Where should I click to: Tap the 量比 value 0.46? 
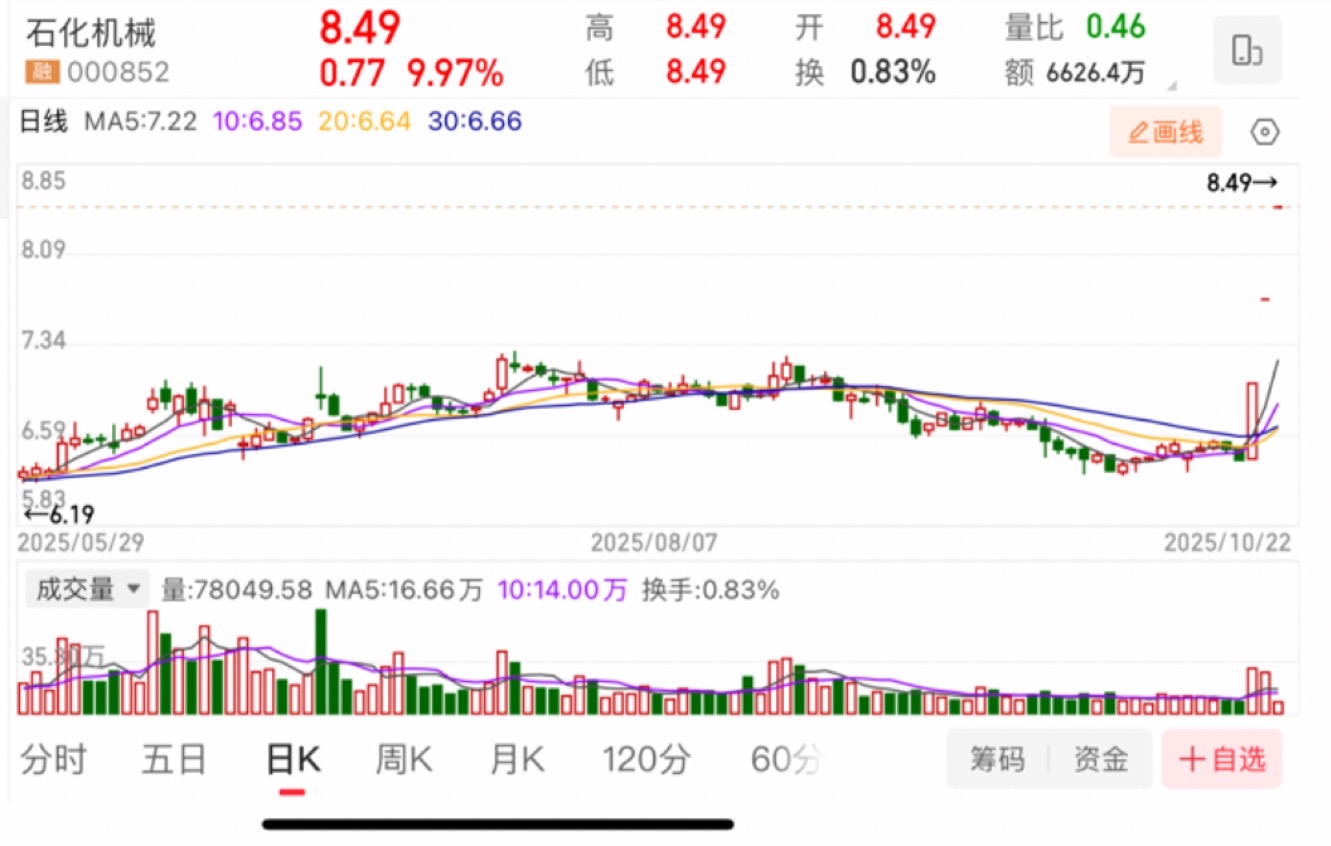(1116, 27)
